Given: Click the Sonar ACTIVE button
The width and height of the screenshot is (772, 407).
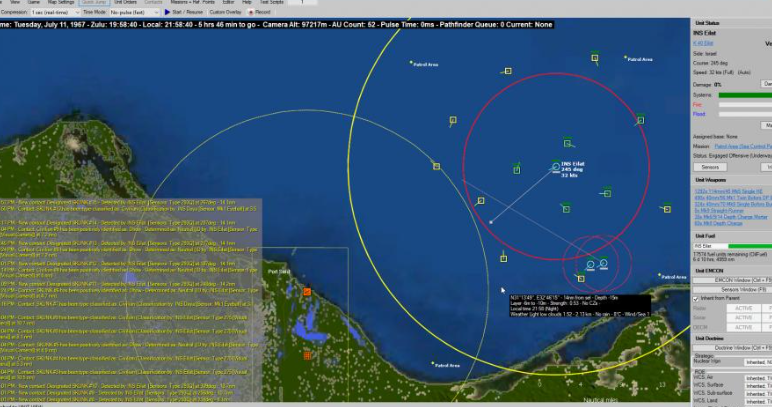Looking at the screenshot, I should pos(743,318).
